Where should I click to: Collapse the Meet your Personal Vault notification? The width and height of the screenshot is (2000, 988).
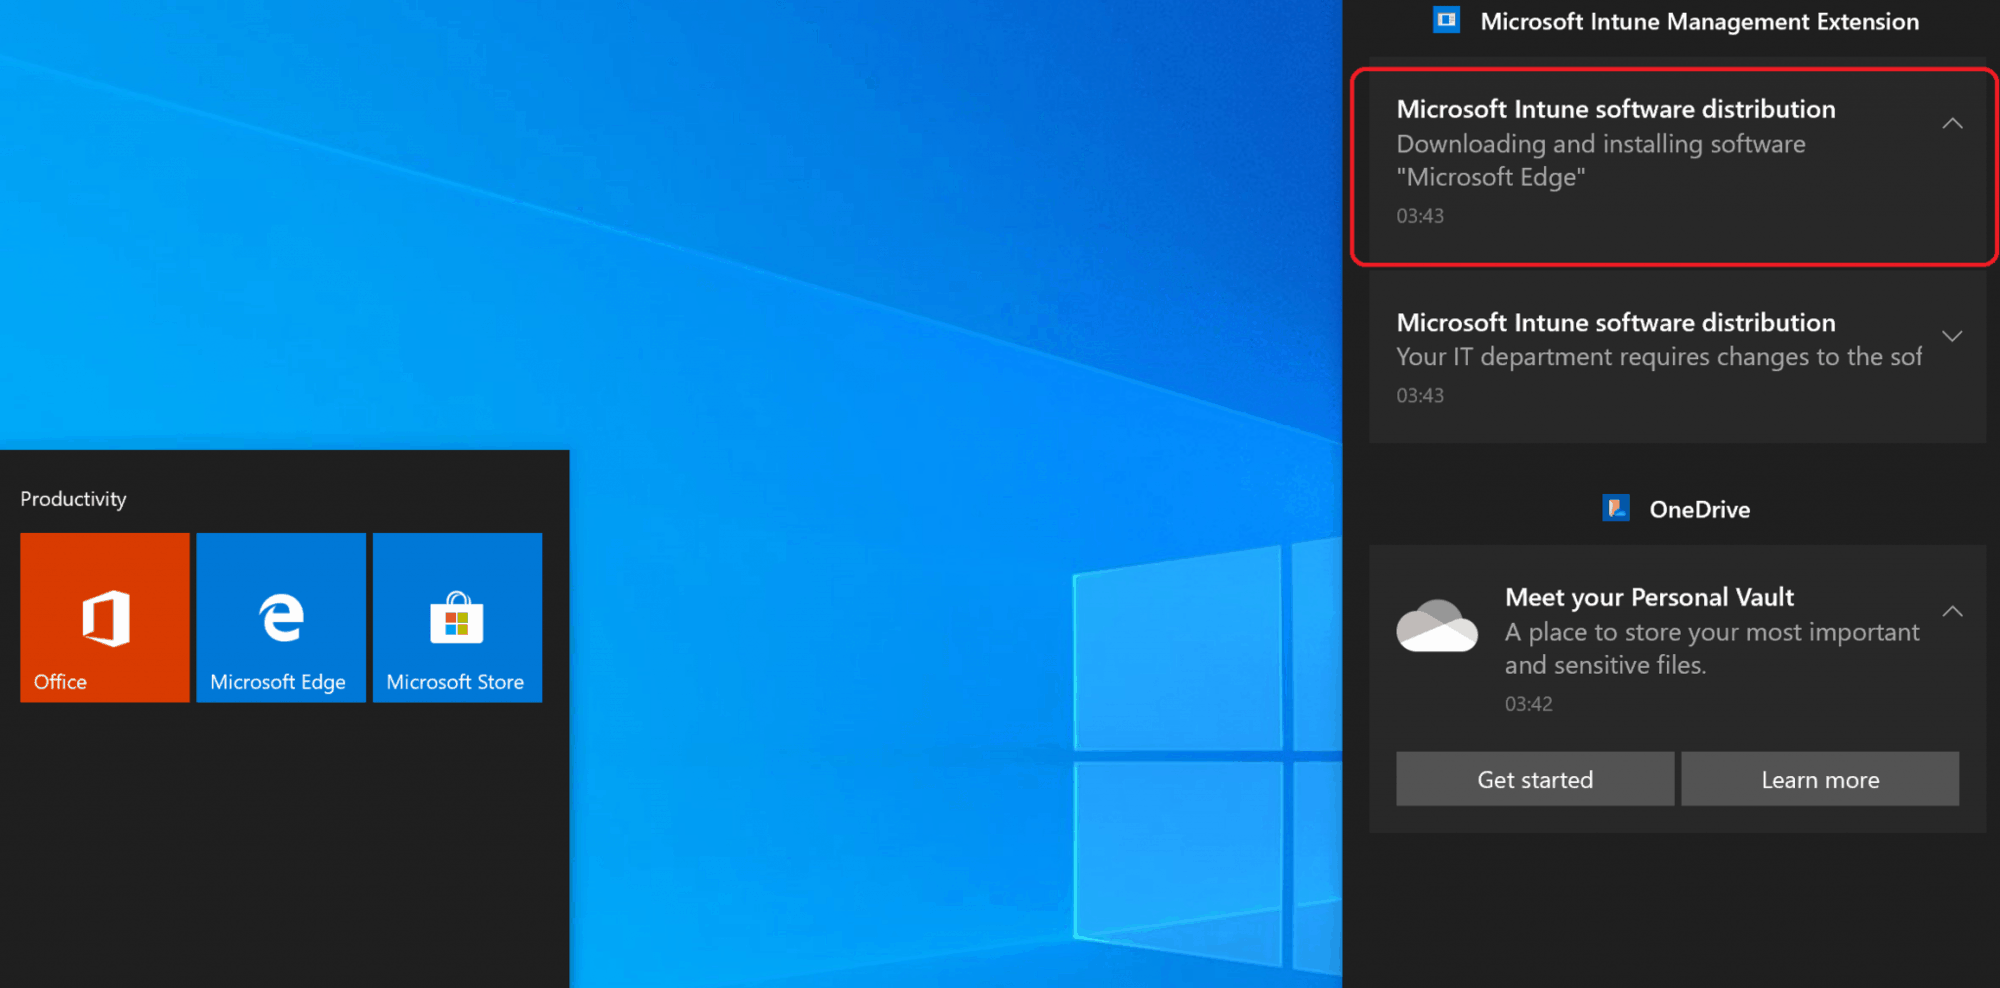click(x=1952, y=611)
